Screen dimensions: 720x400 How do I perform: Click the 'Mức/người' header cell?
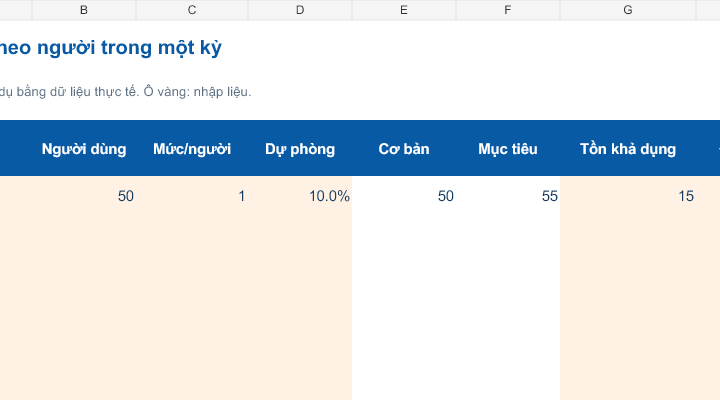(x=192, y=149)
